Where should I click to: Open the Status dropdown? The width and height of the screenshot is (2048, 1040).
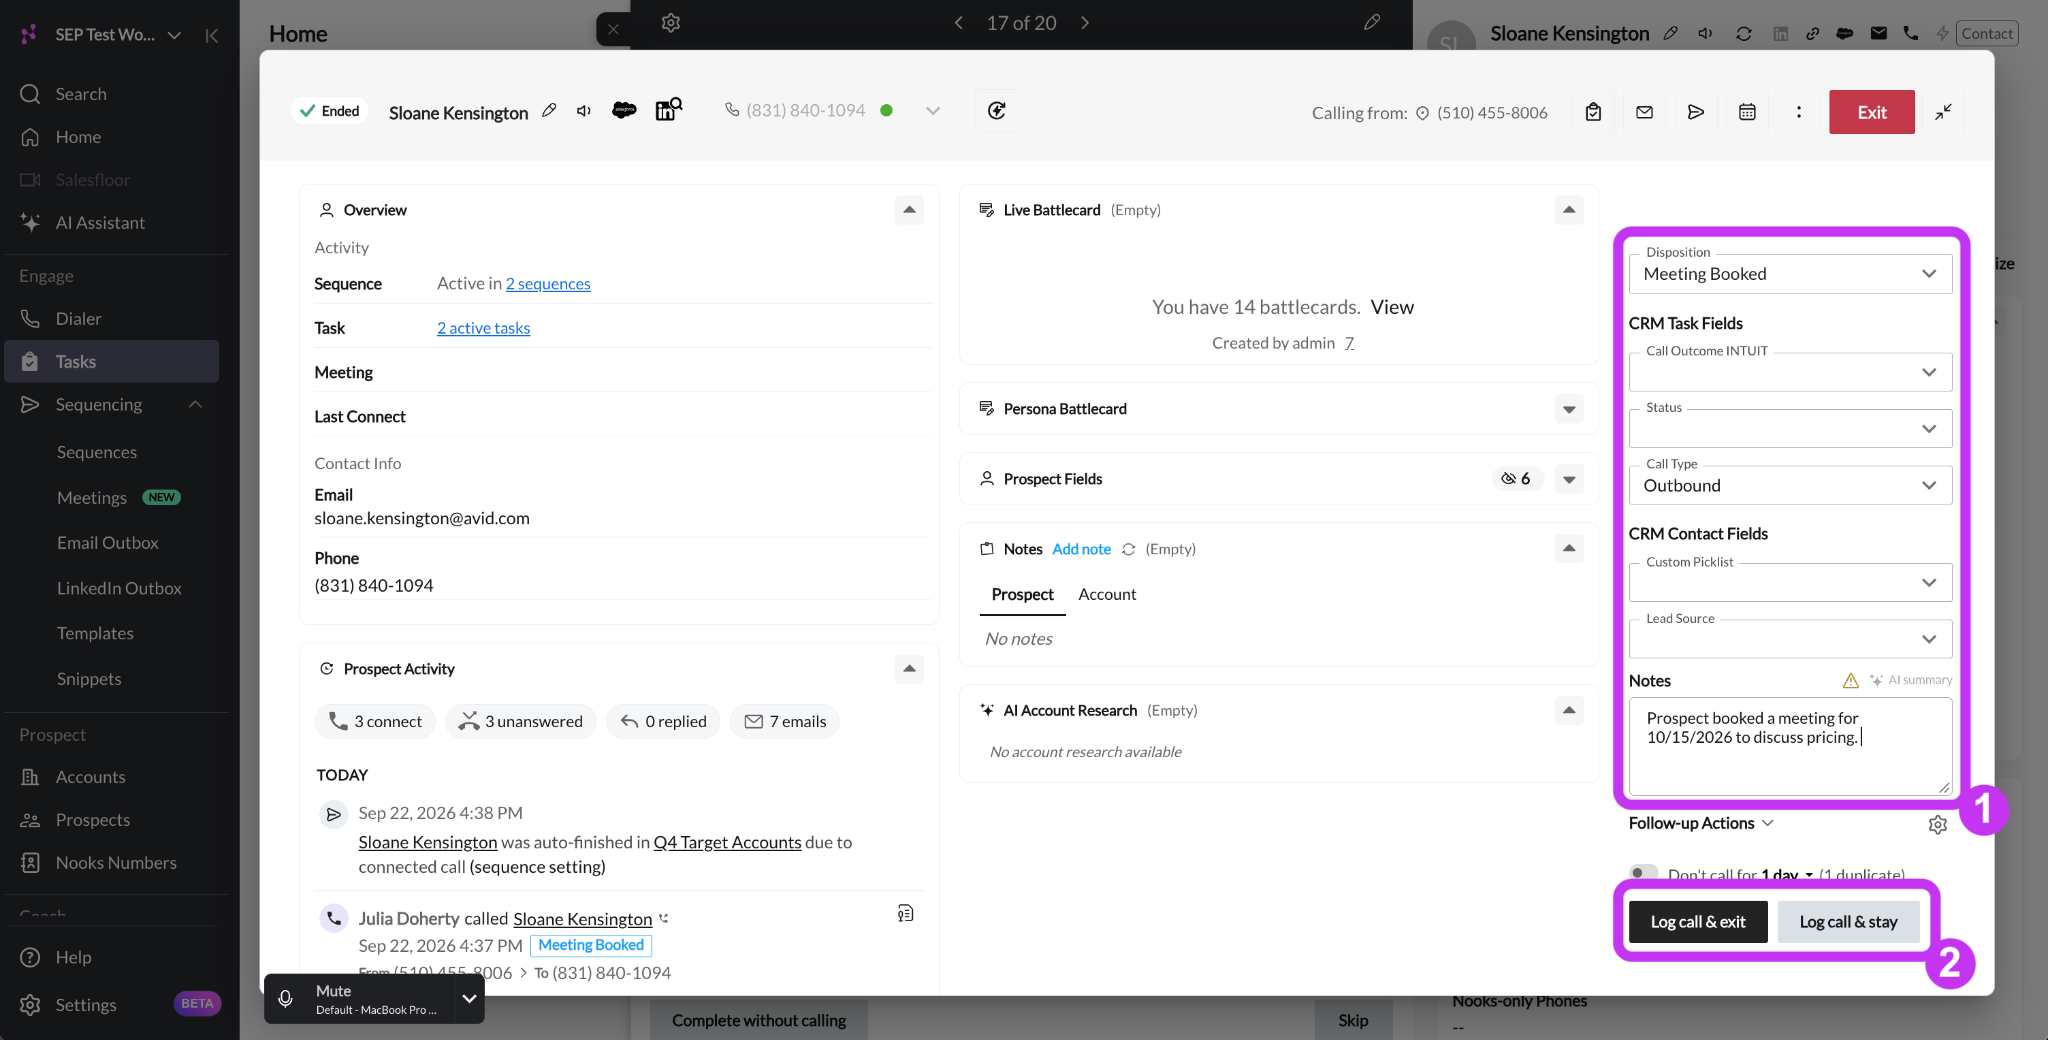coord(1790,429)
